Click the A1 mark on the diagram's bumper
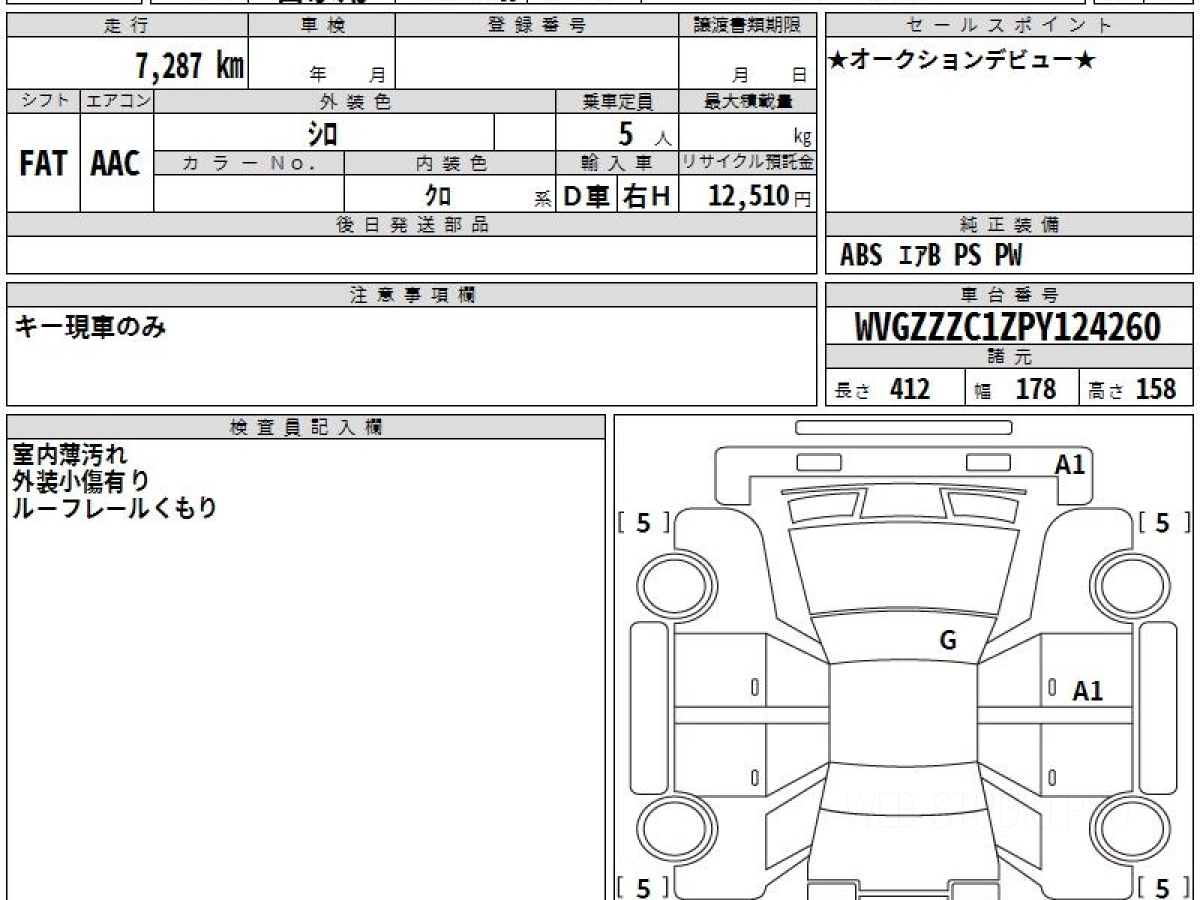The image size is (1200, 900). point(1070,463)
